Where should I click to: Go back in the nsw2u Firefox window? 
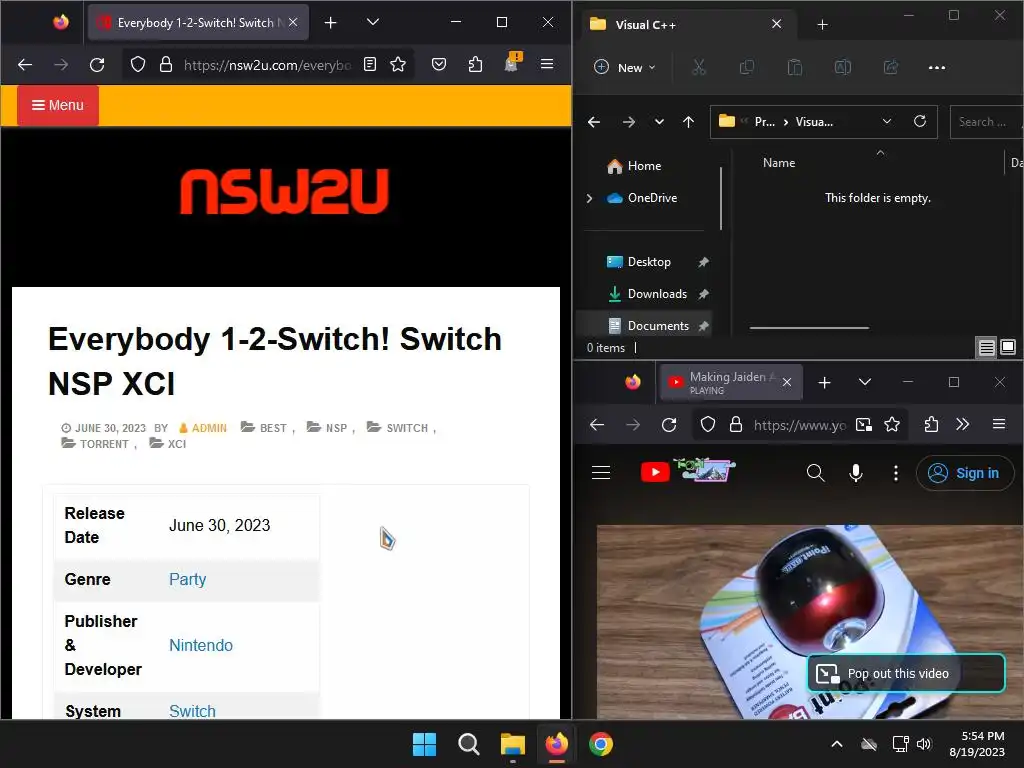25,65
